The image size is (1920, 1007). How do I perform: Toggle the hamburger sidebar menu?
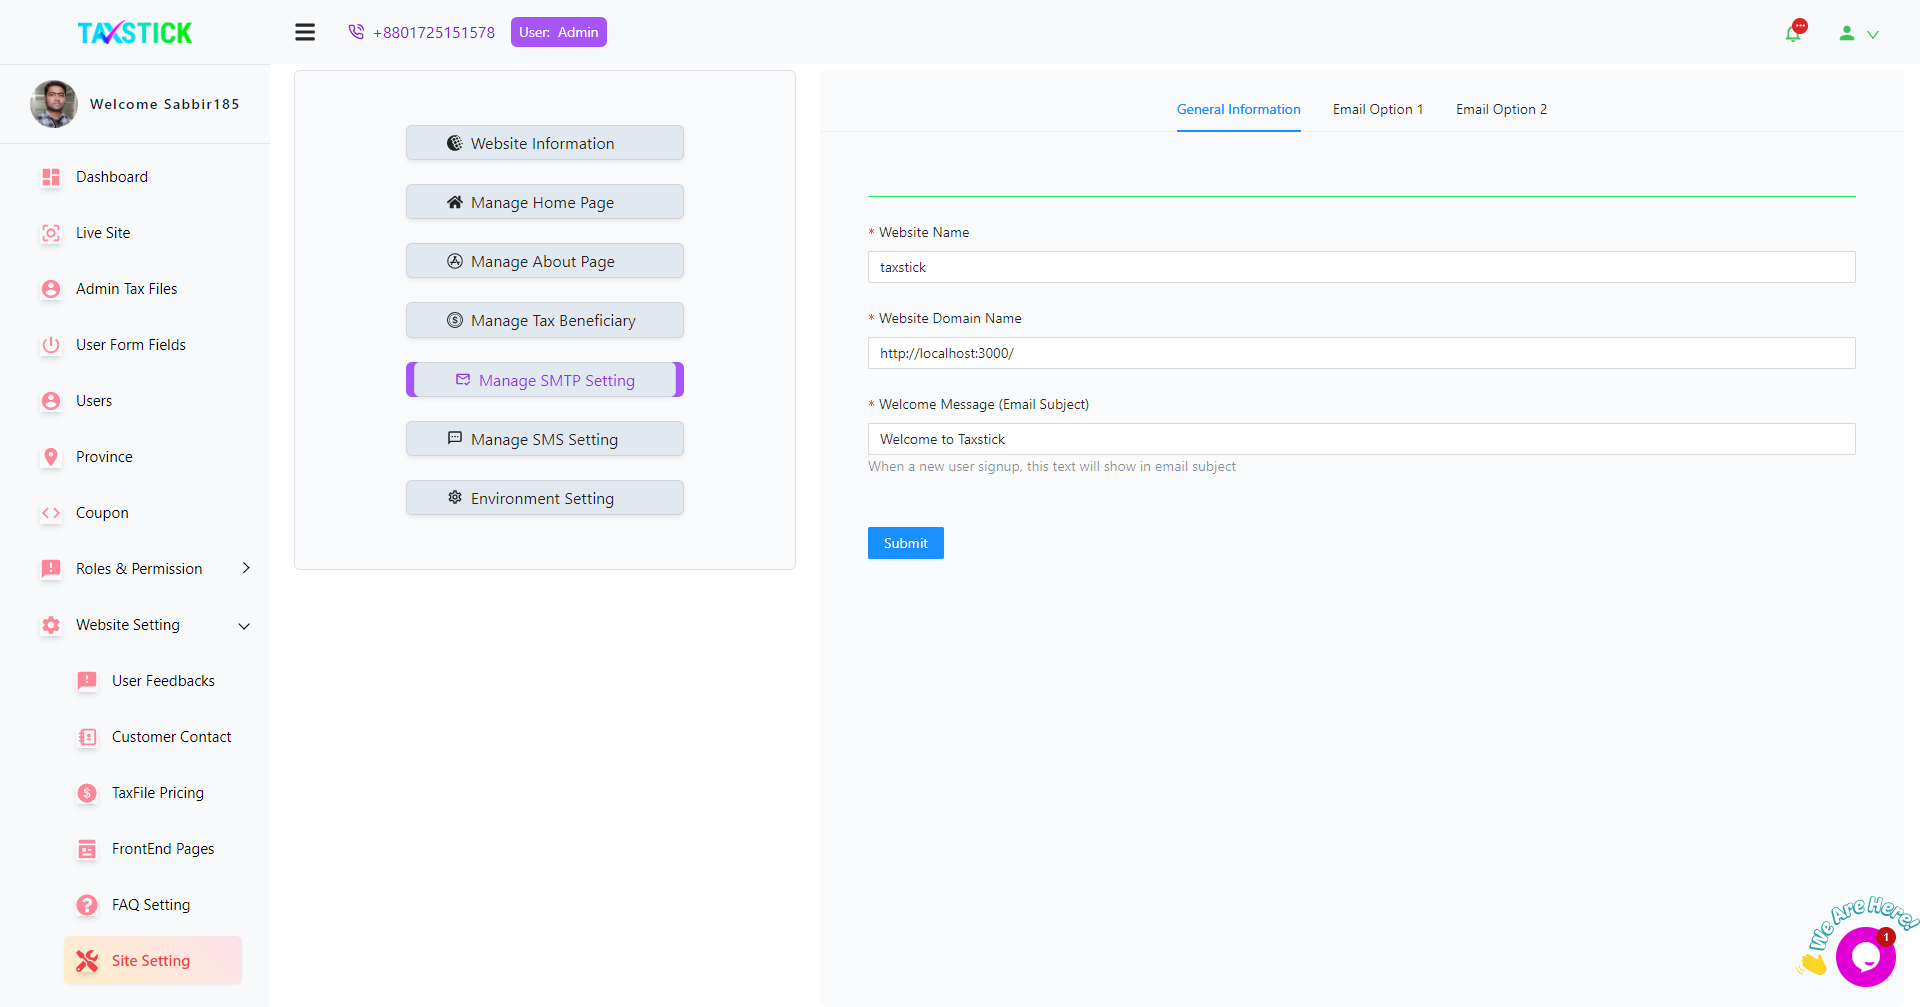coord(305,32)
